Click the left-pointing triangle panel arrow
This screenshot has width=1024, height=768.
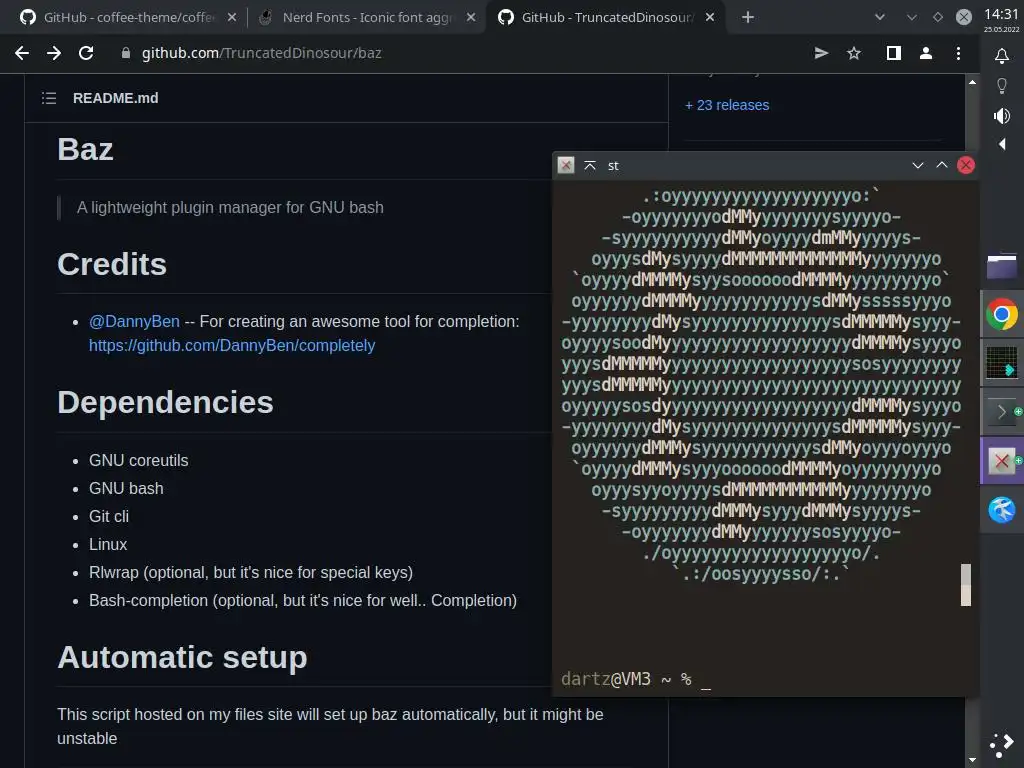(x=1002, y=144)
